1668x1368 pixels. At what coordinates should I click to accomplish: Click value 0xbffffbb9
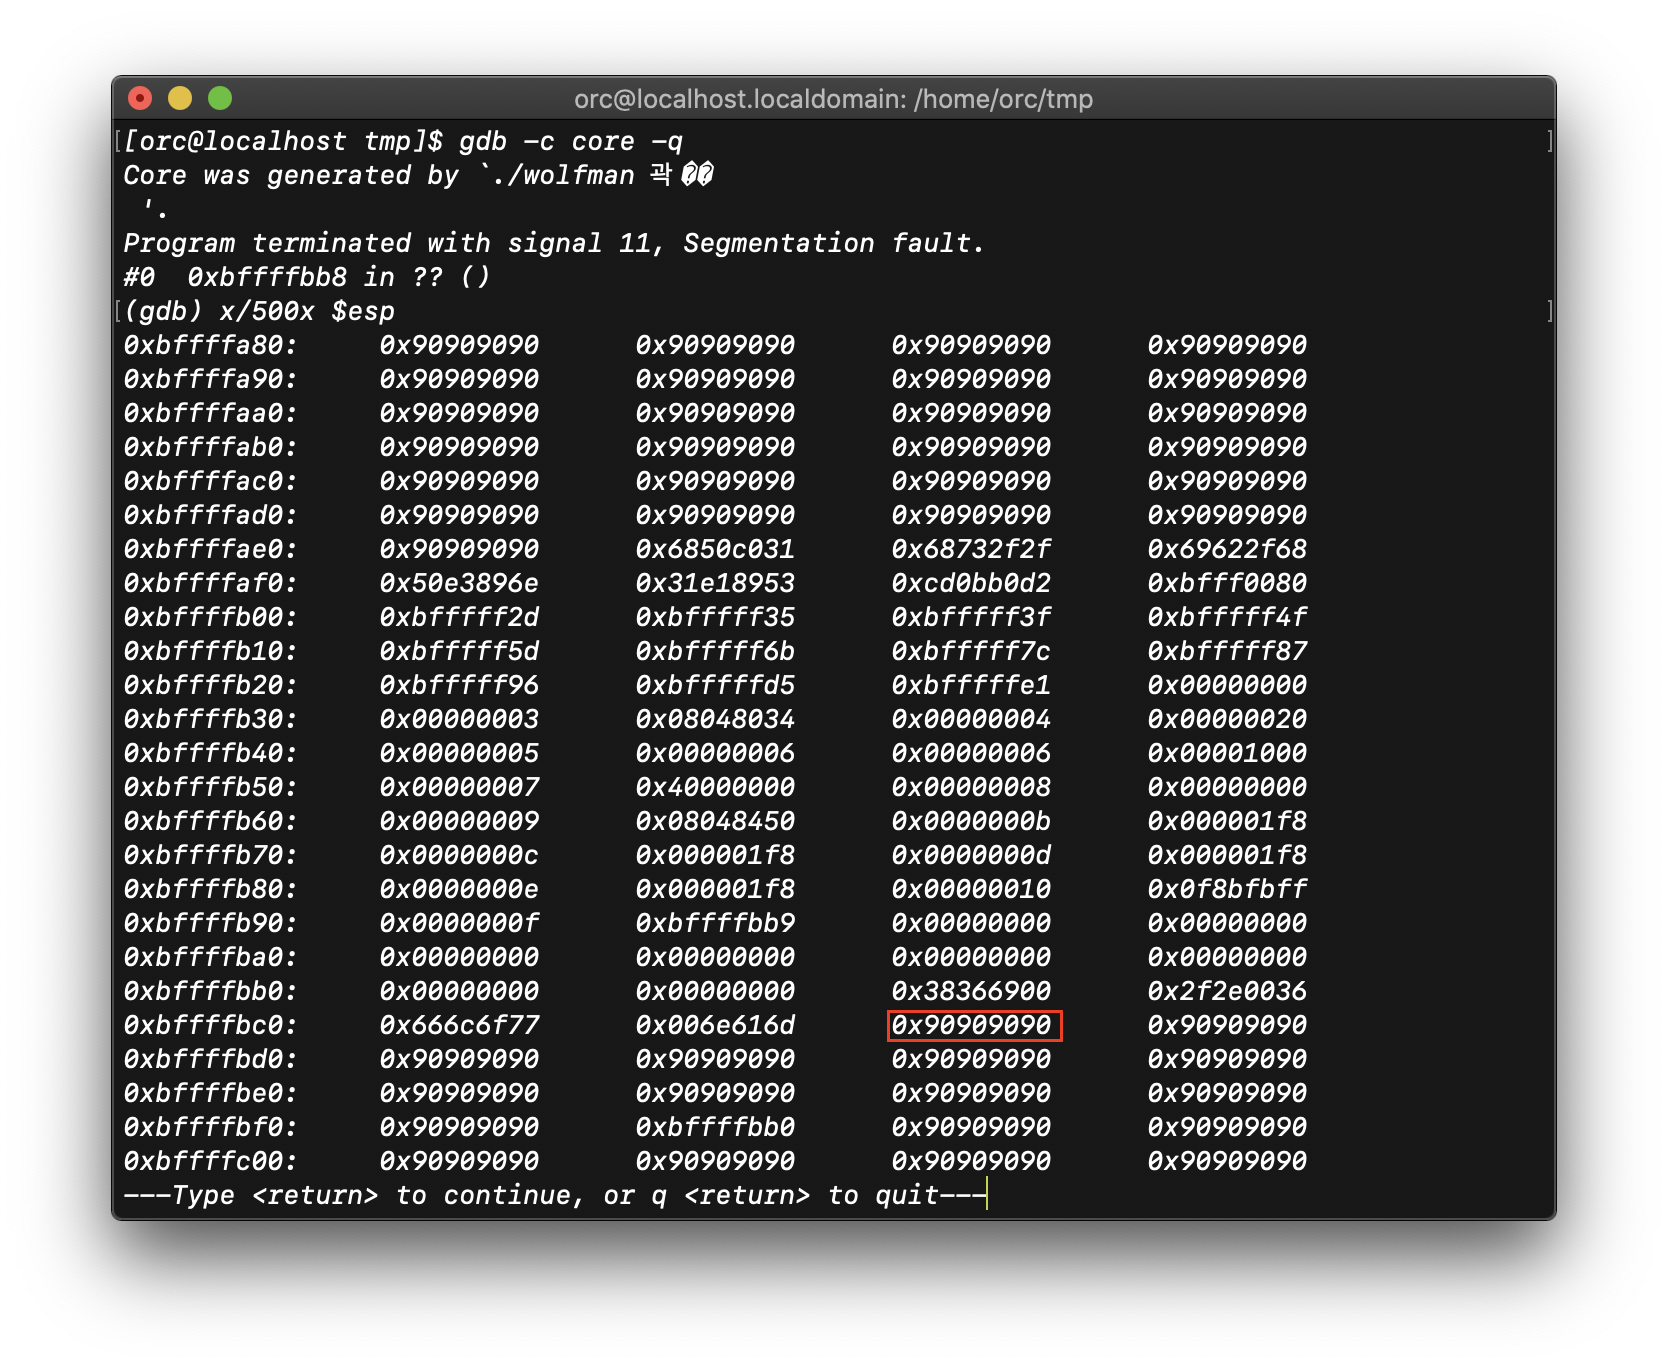point(715,924)
